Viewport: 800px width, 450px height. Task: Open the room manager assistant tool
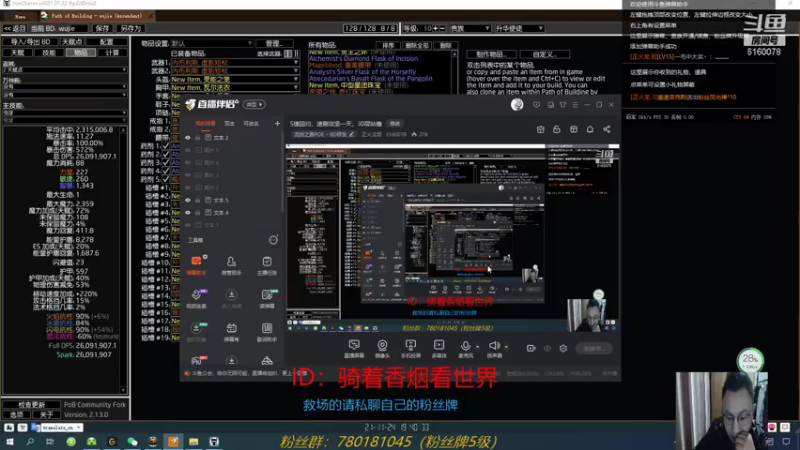(x=231, y=265)
